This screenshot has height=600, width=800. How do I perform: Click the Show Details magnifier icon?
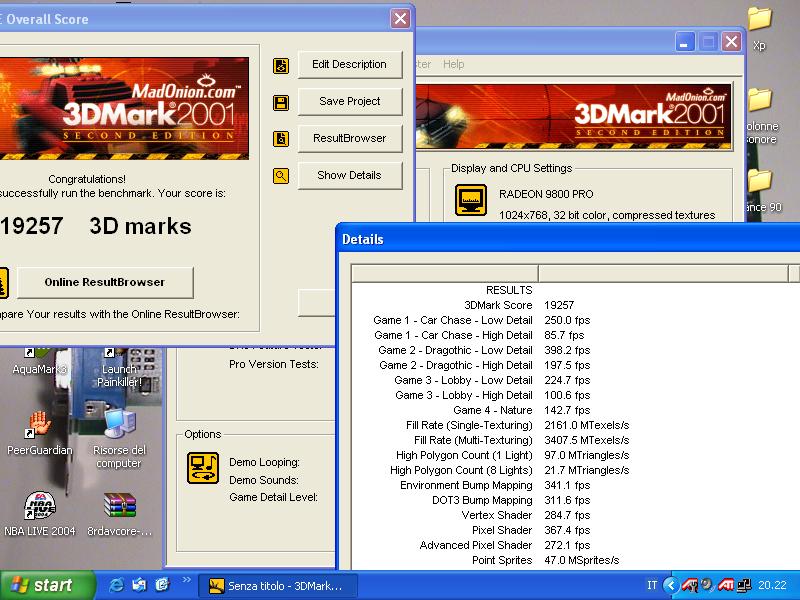pos(281,176)
